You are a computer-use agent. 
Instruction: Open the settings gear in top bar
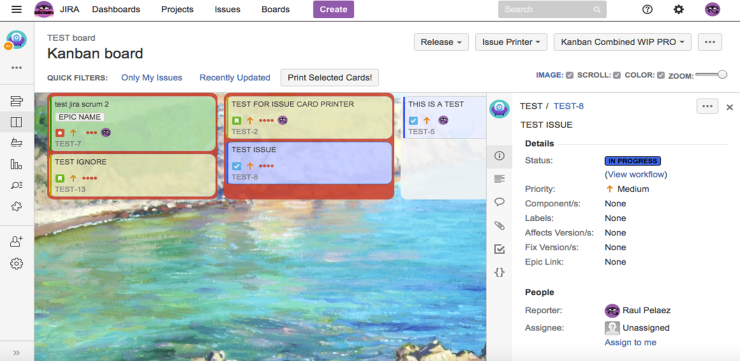pos(679,9)
